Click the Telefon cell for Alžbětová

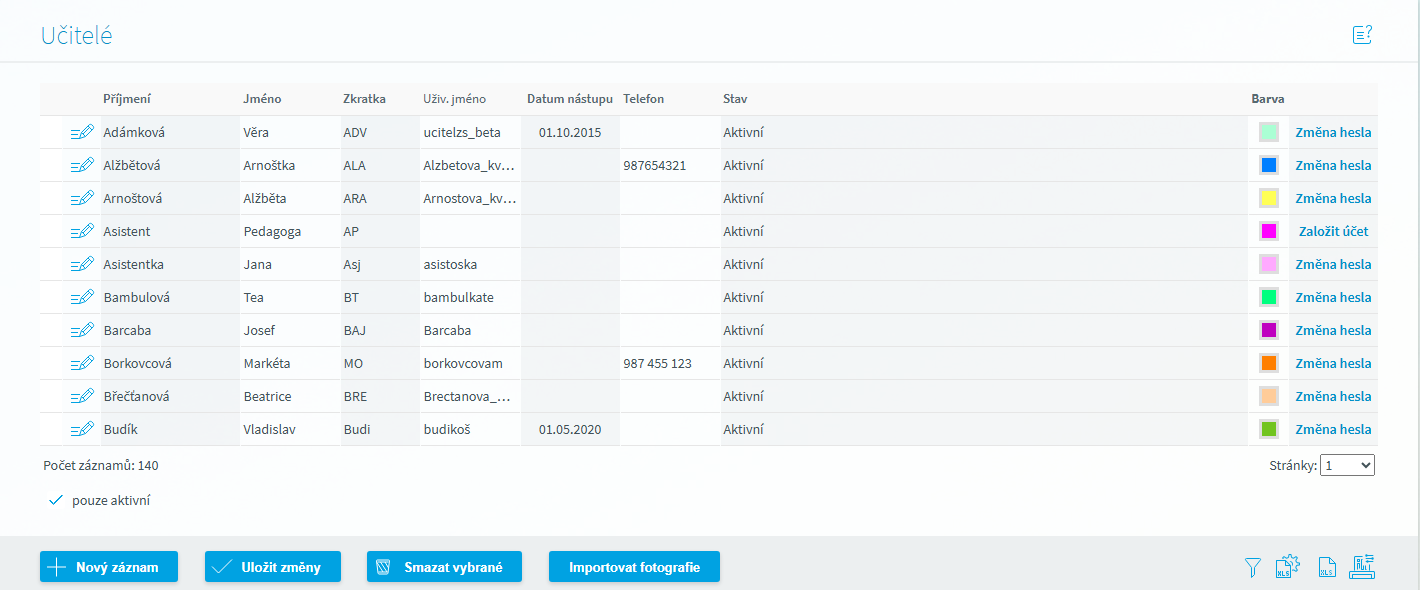pos(670,165)
